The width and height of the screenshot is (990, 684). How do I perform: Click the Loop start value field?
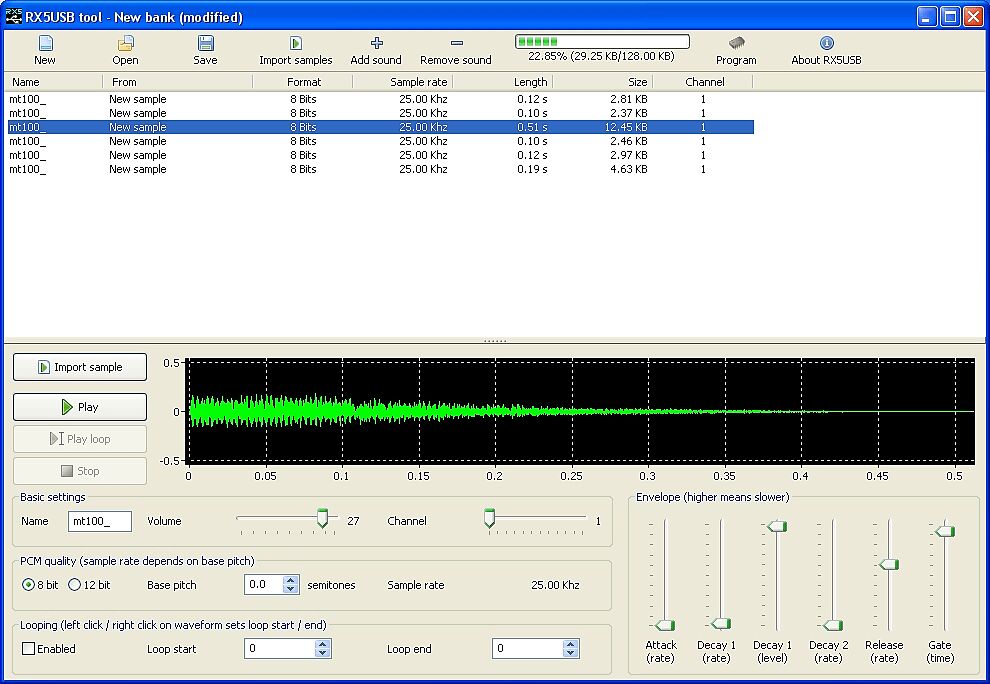[x=280, y=649]
